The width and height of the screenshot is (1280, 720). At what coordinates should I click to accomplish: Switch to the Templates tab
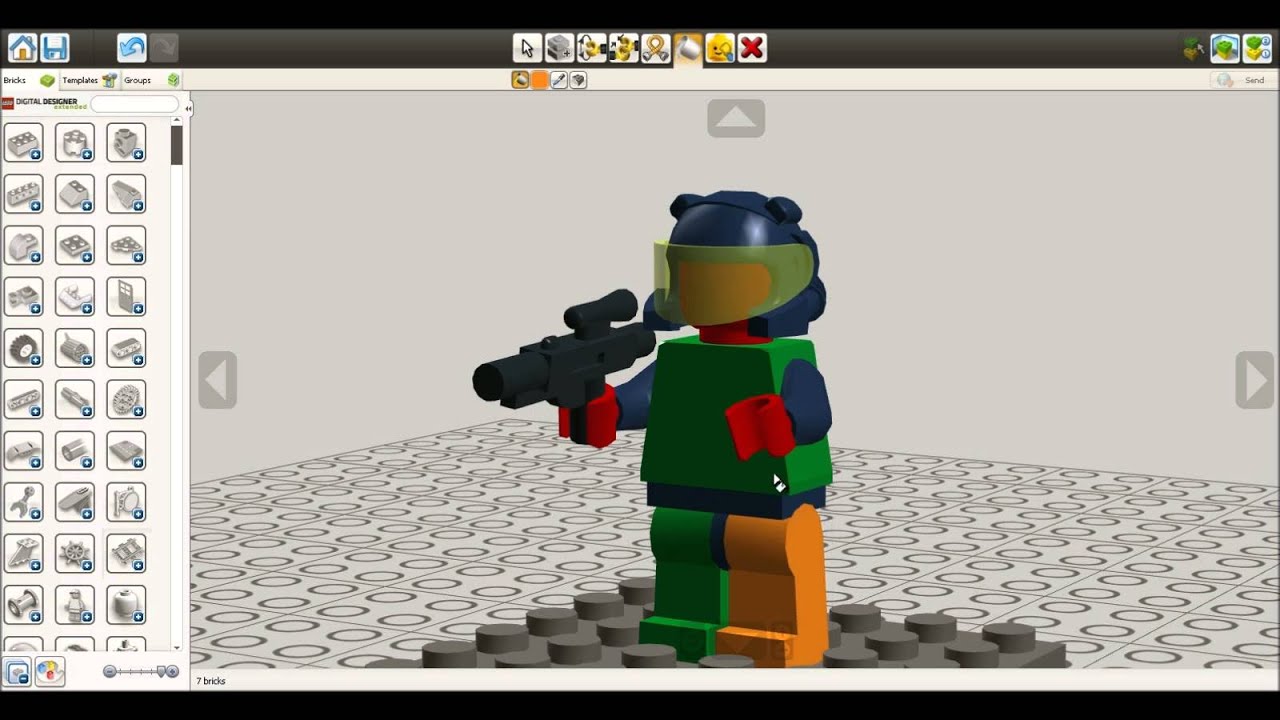pyautogui.click(x=89, y=80)
